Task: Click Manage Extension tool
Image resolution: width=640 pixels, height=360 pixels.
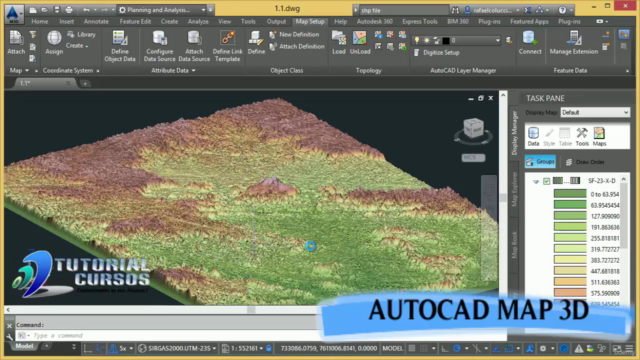Action: tap(573, 43)
